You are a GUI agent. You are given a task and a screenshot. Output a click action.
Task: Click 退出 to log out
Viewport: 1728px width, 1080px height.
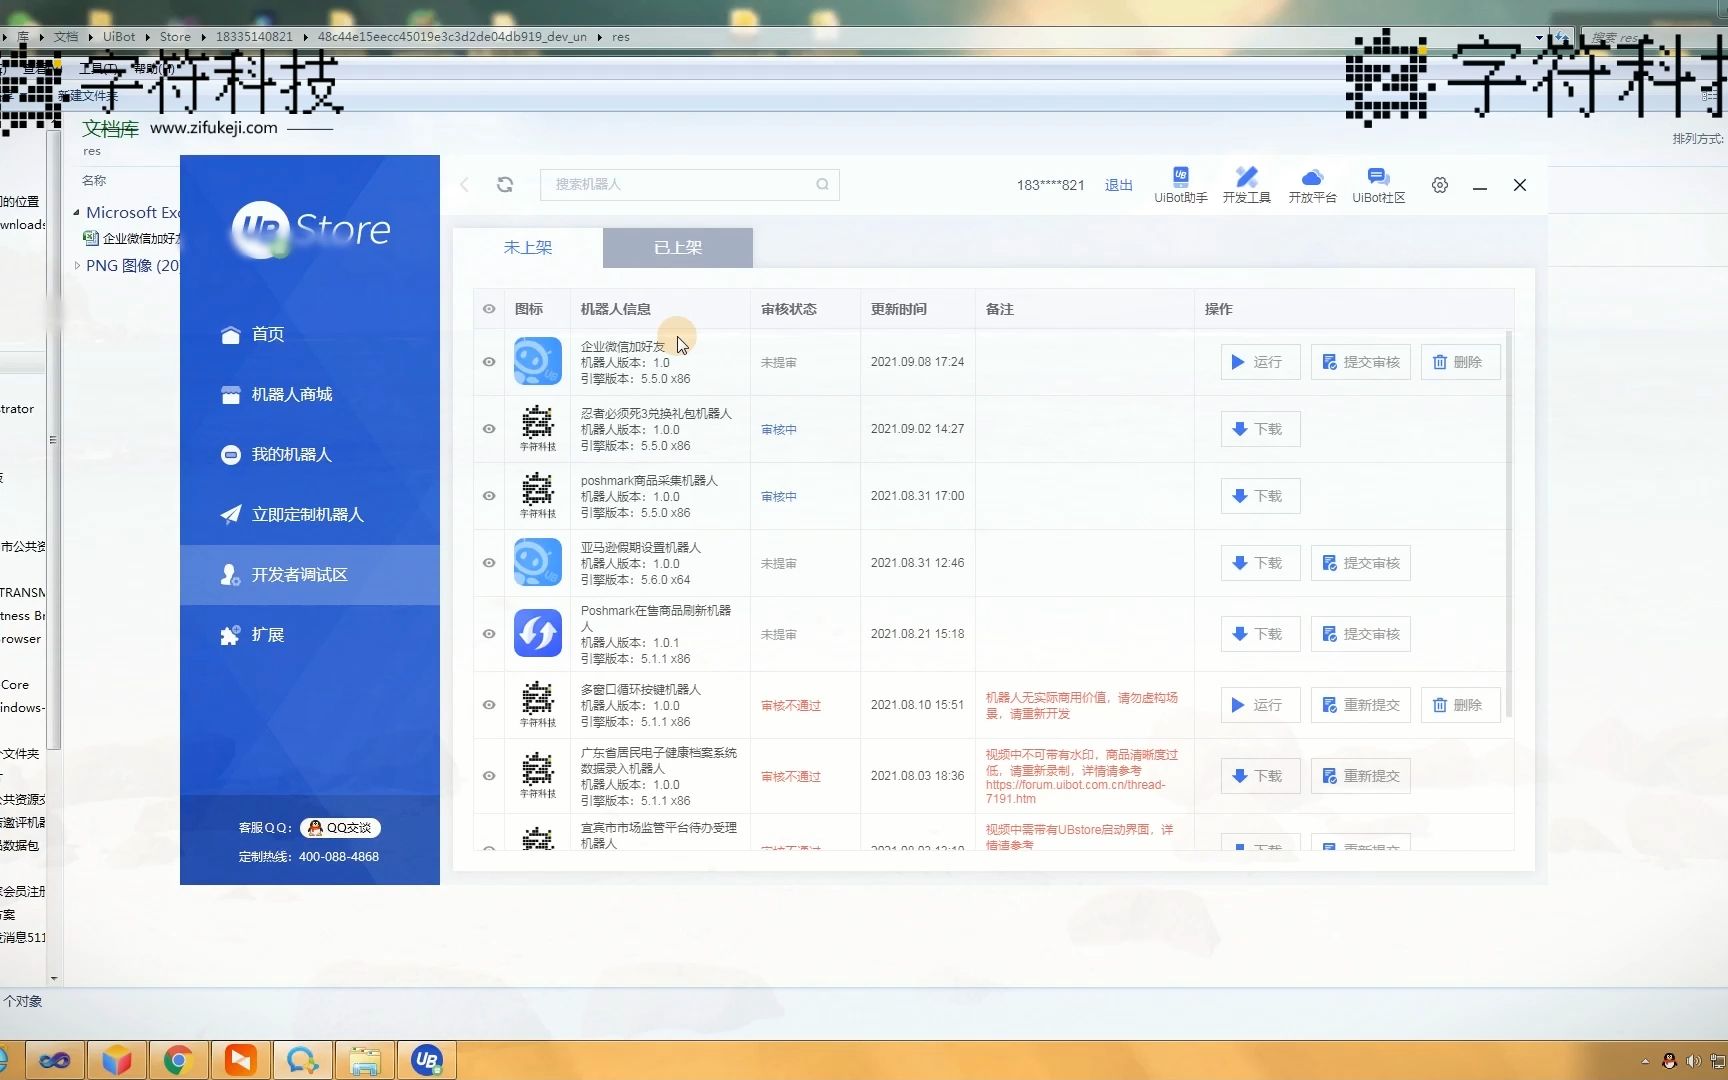pos(1118,185)
